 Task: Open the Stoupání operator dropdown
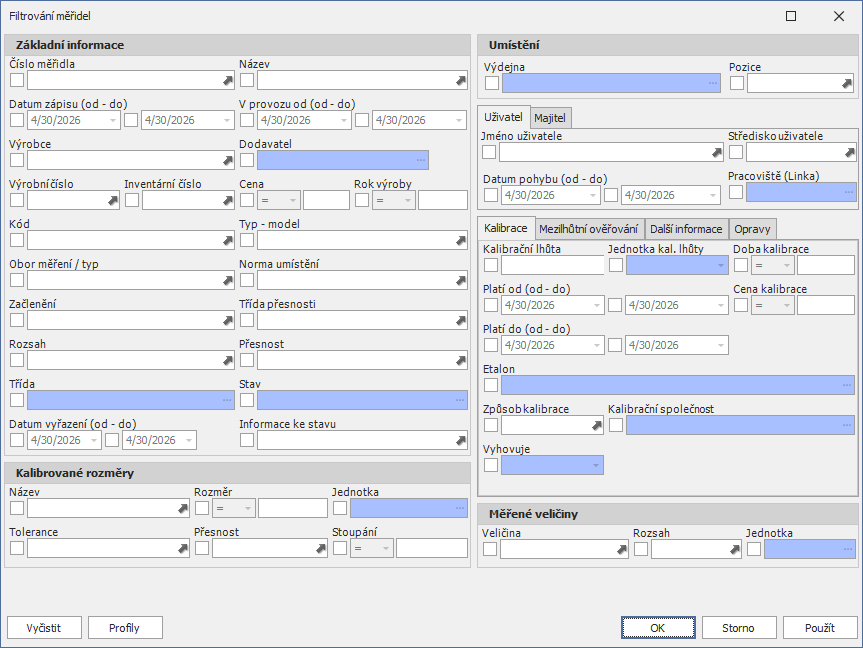[386, 548]
